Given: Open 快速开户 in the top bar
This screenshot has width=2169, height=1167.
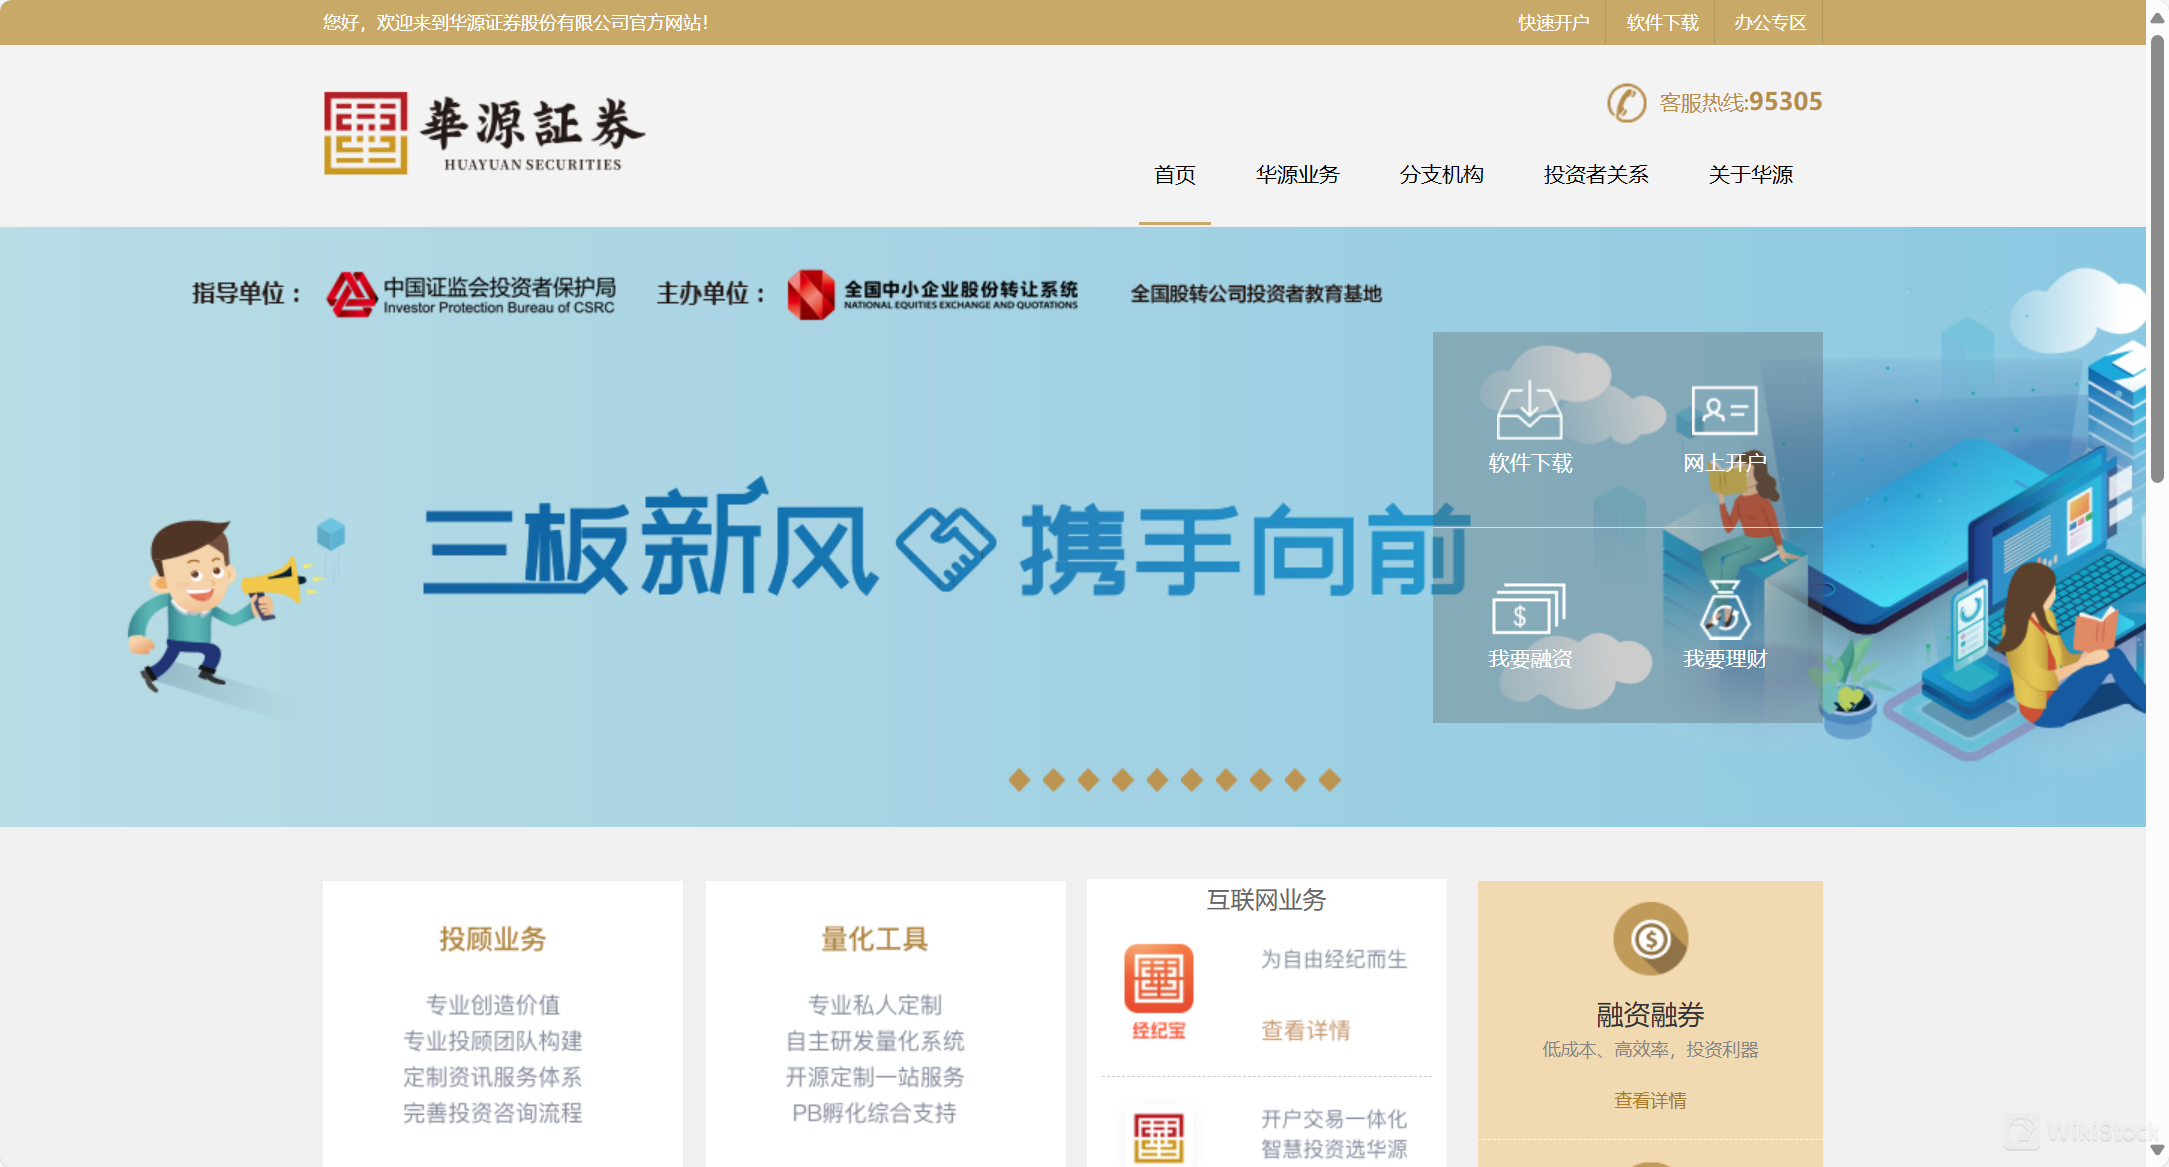Looking at the screenshot, I should (1553, 22).
